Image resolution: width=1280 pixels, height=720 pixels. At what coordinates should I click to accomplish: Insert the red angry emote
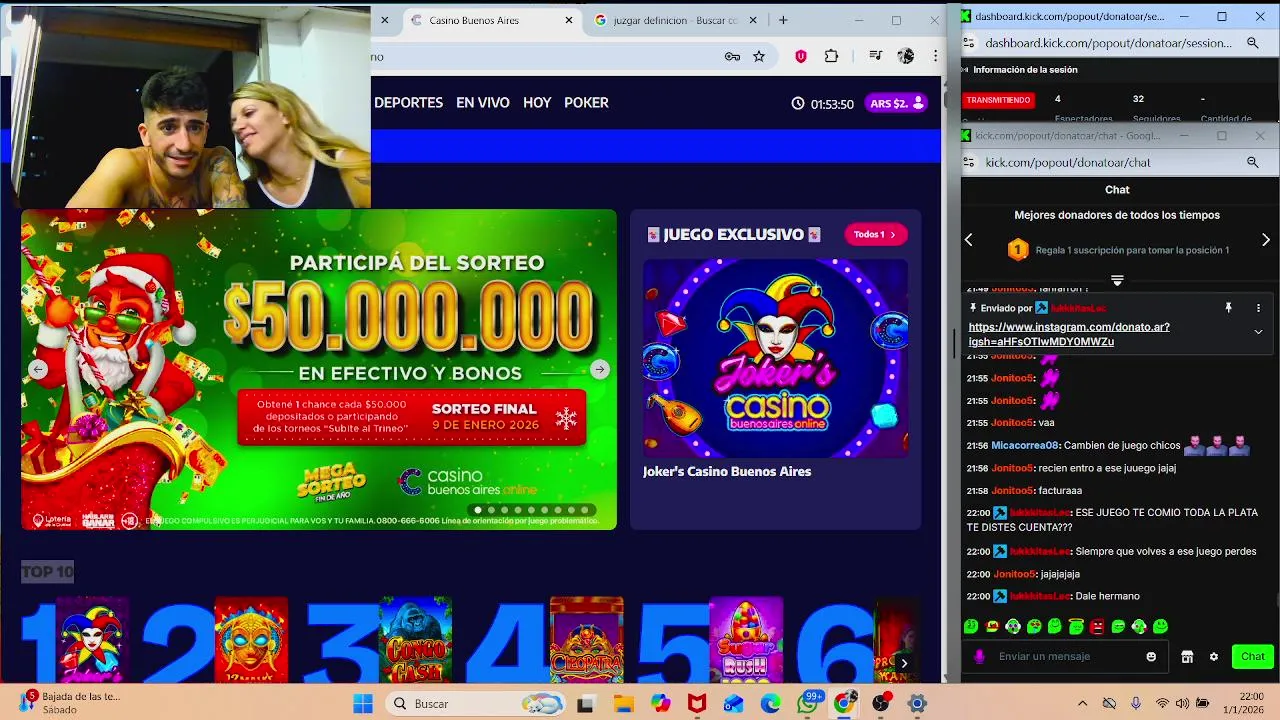(1096, 627)
